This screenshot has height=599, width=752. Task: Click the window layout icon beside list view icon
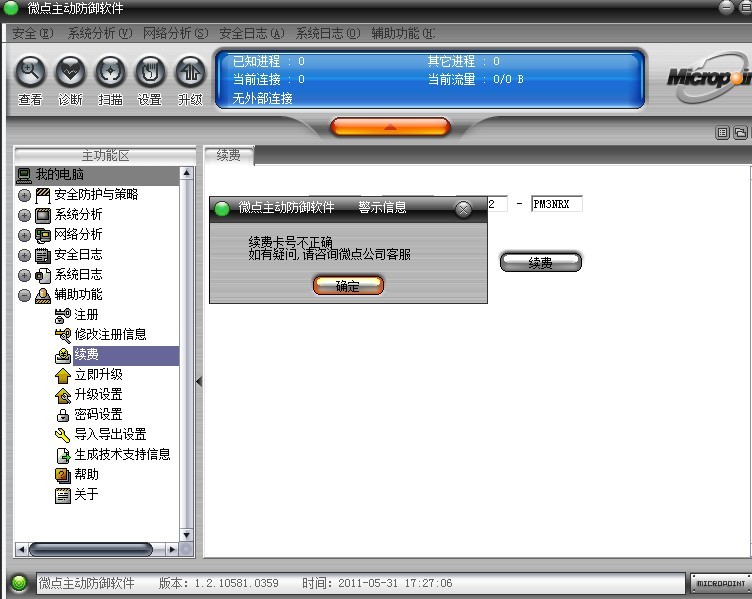740,133
